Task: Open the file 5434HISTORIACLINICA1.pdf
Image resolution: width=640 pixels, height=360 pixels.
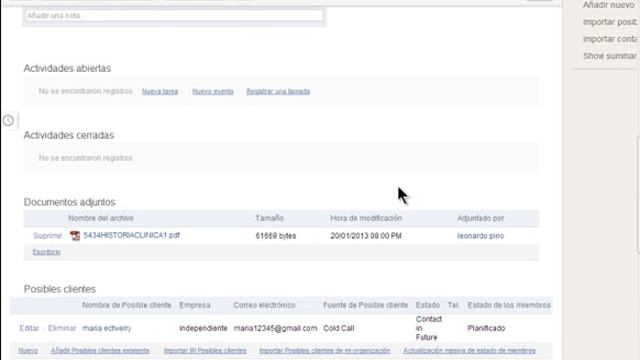Action: click(131, 235)
